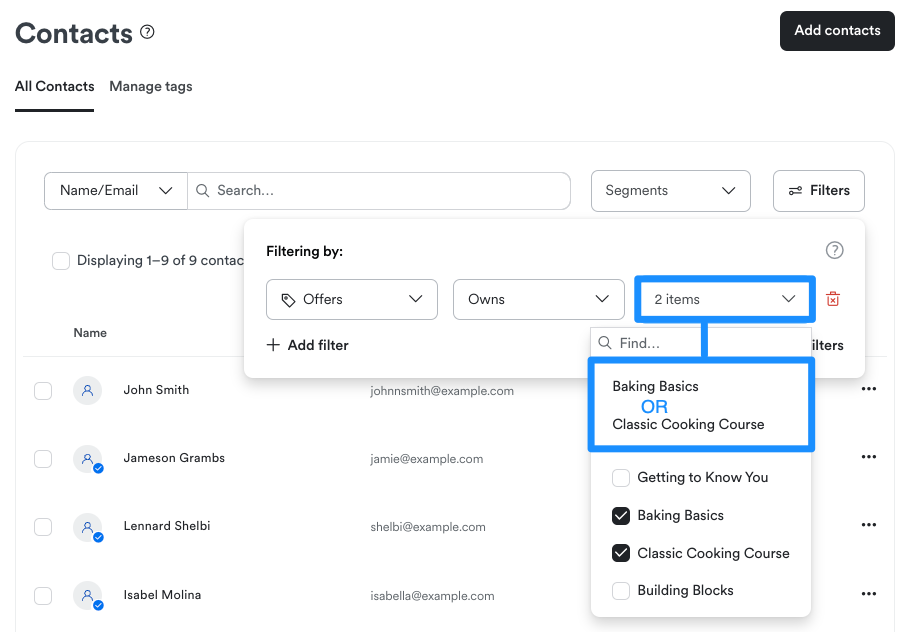This screenshot has width=911, height=632.
Task: Check the Building Blocks offer
Action: [x=621, y=591]
